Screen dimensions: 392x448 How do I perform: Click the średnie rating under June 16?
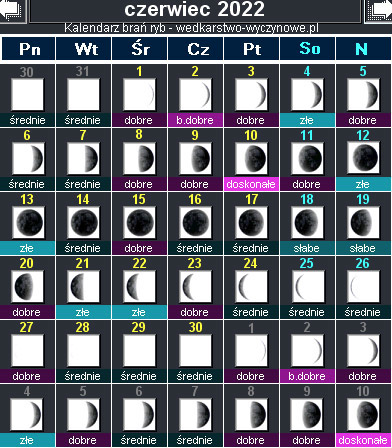point(195,248)
